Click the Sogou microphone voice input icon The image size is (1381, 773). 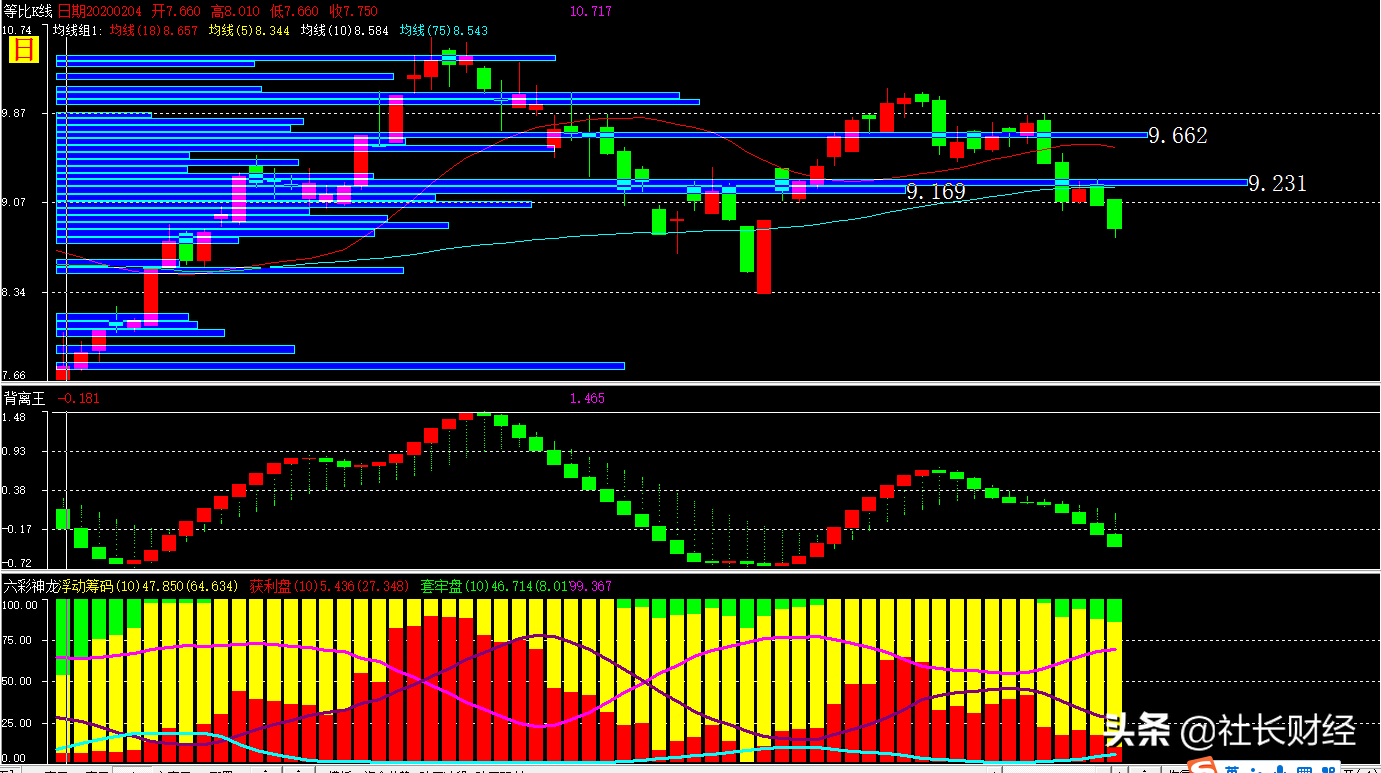(x=1279, y=769)
